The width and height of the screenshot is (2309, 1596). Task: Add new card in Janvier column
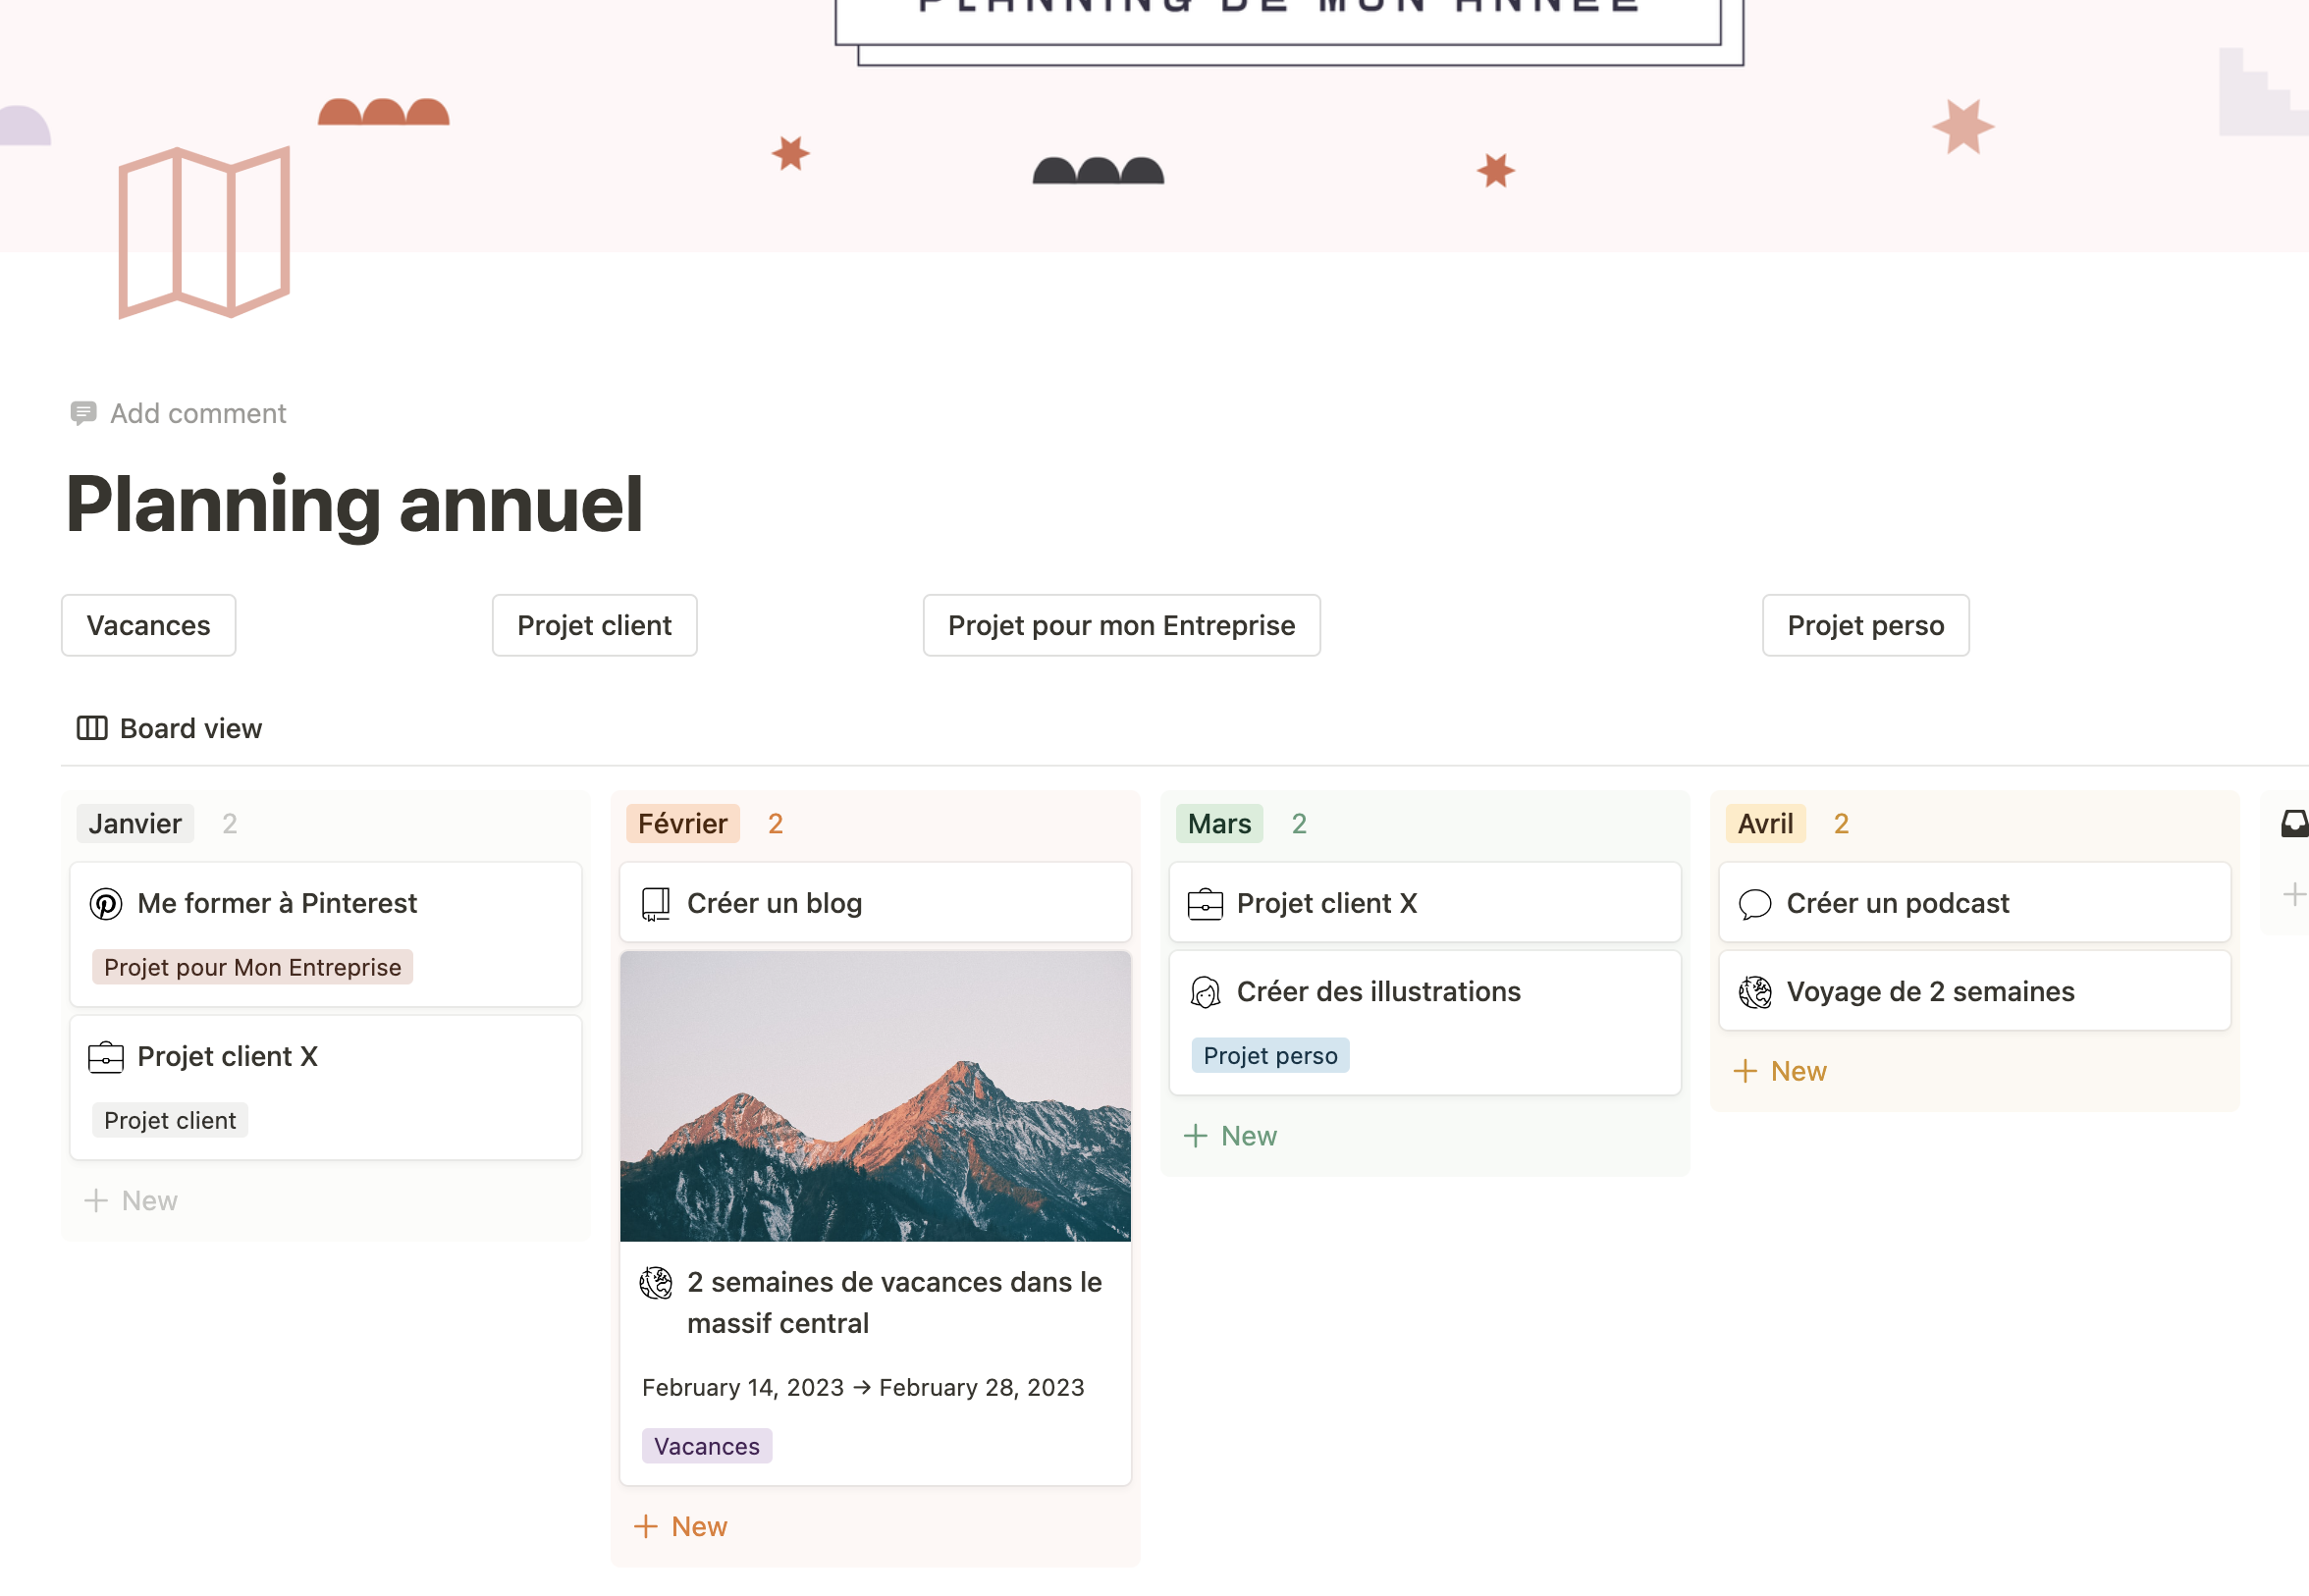click(x=131, y=1201)
